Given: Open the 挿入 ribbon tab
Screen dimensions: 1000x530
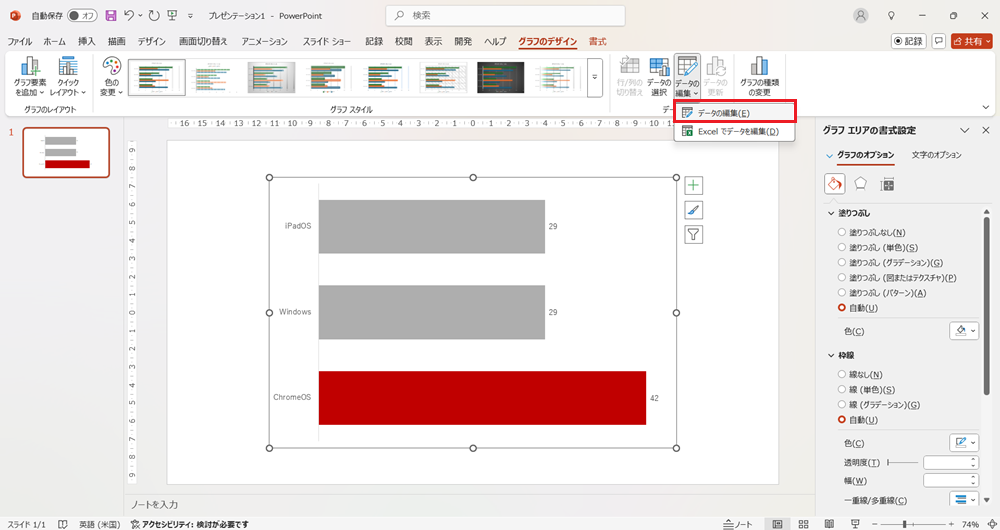Looking at the screenshot, I should 87,41.
